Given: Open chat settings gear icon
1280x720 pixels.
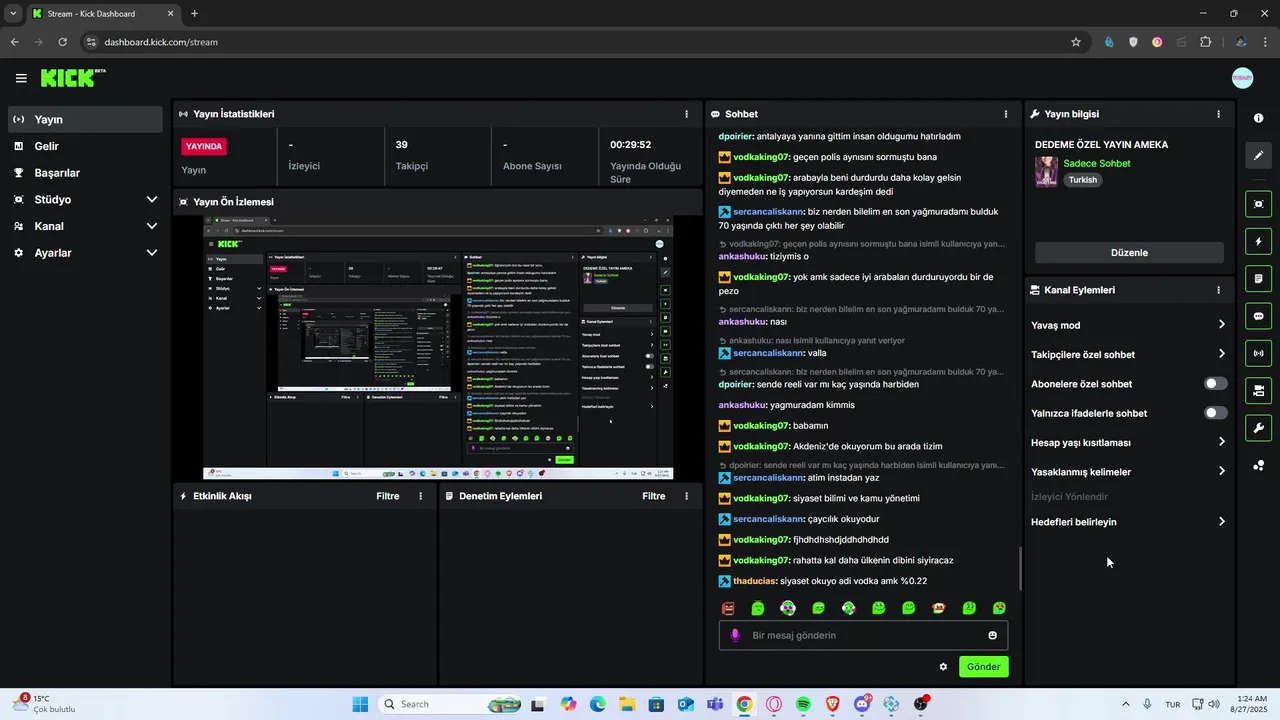Looking at the screenshot, I should click(943, 667).
